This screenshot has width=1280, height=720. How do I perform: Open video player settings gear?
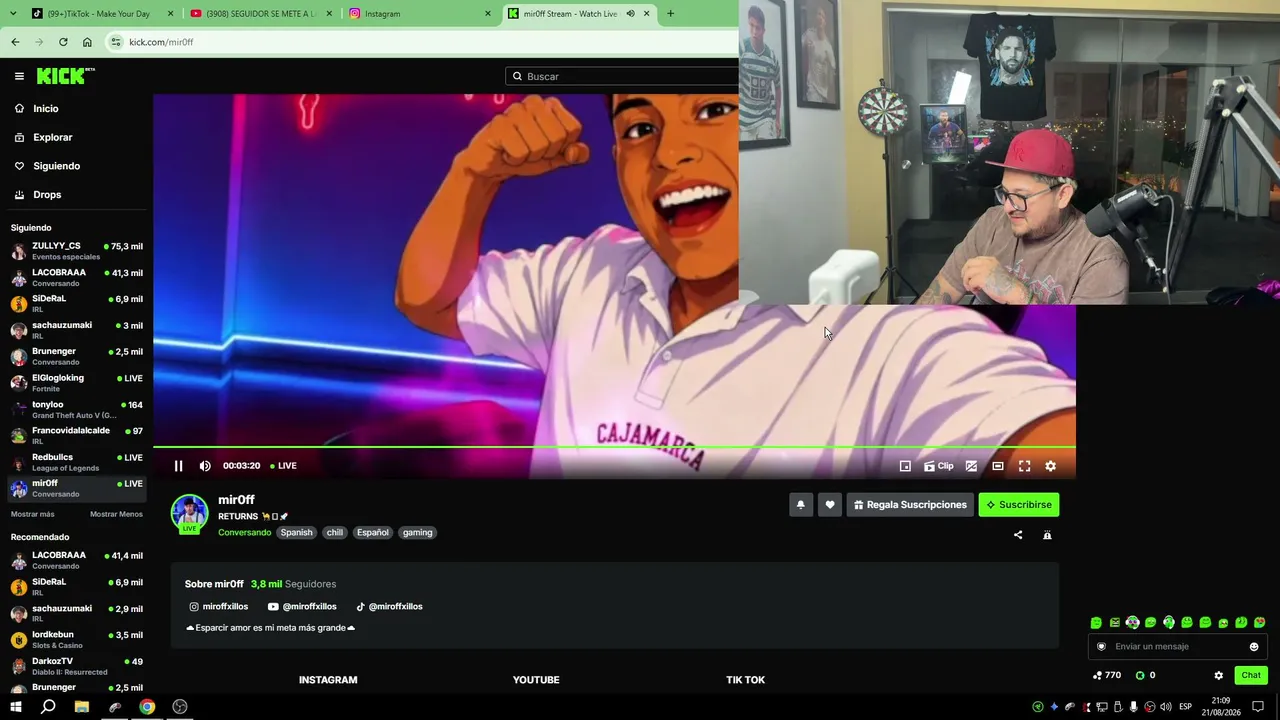pos(1050,466)
